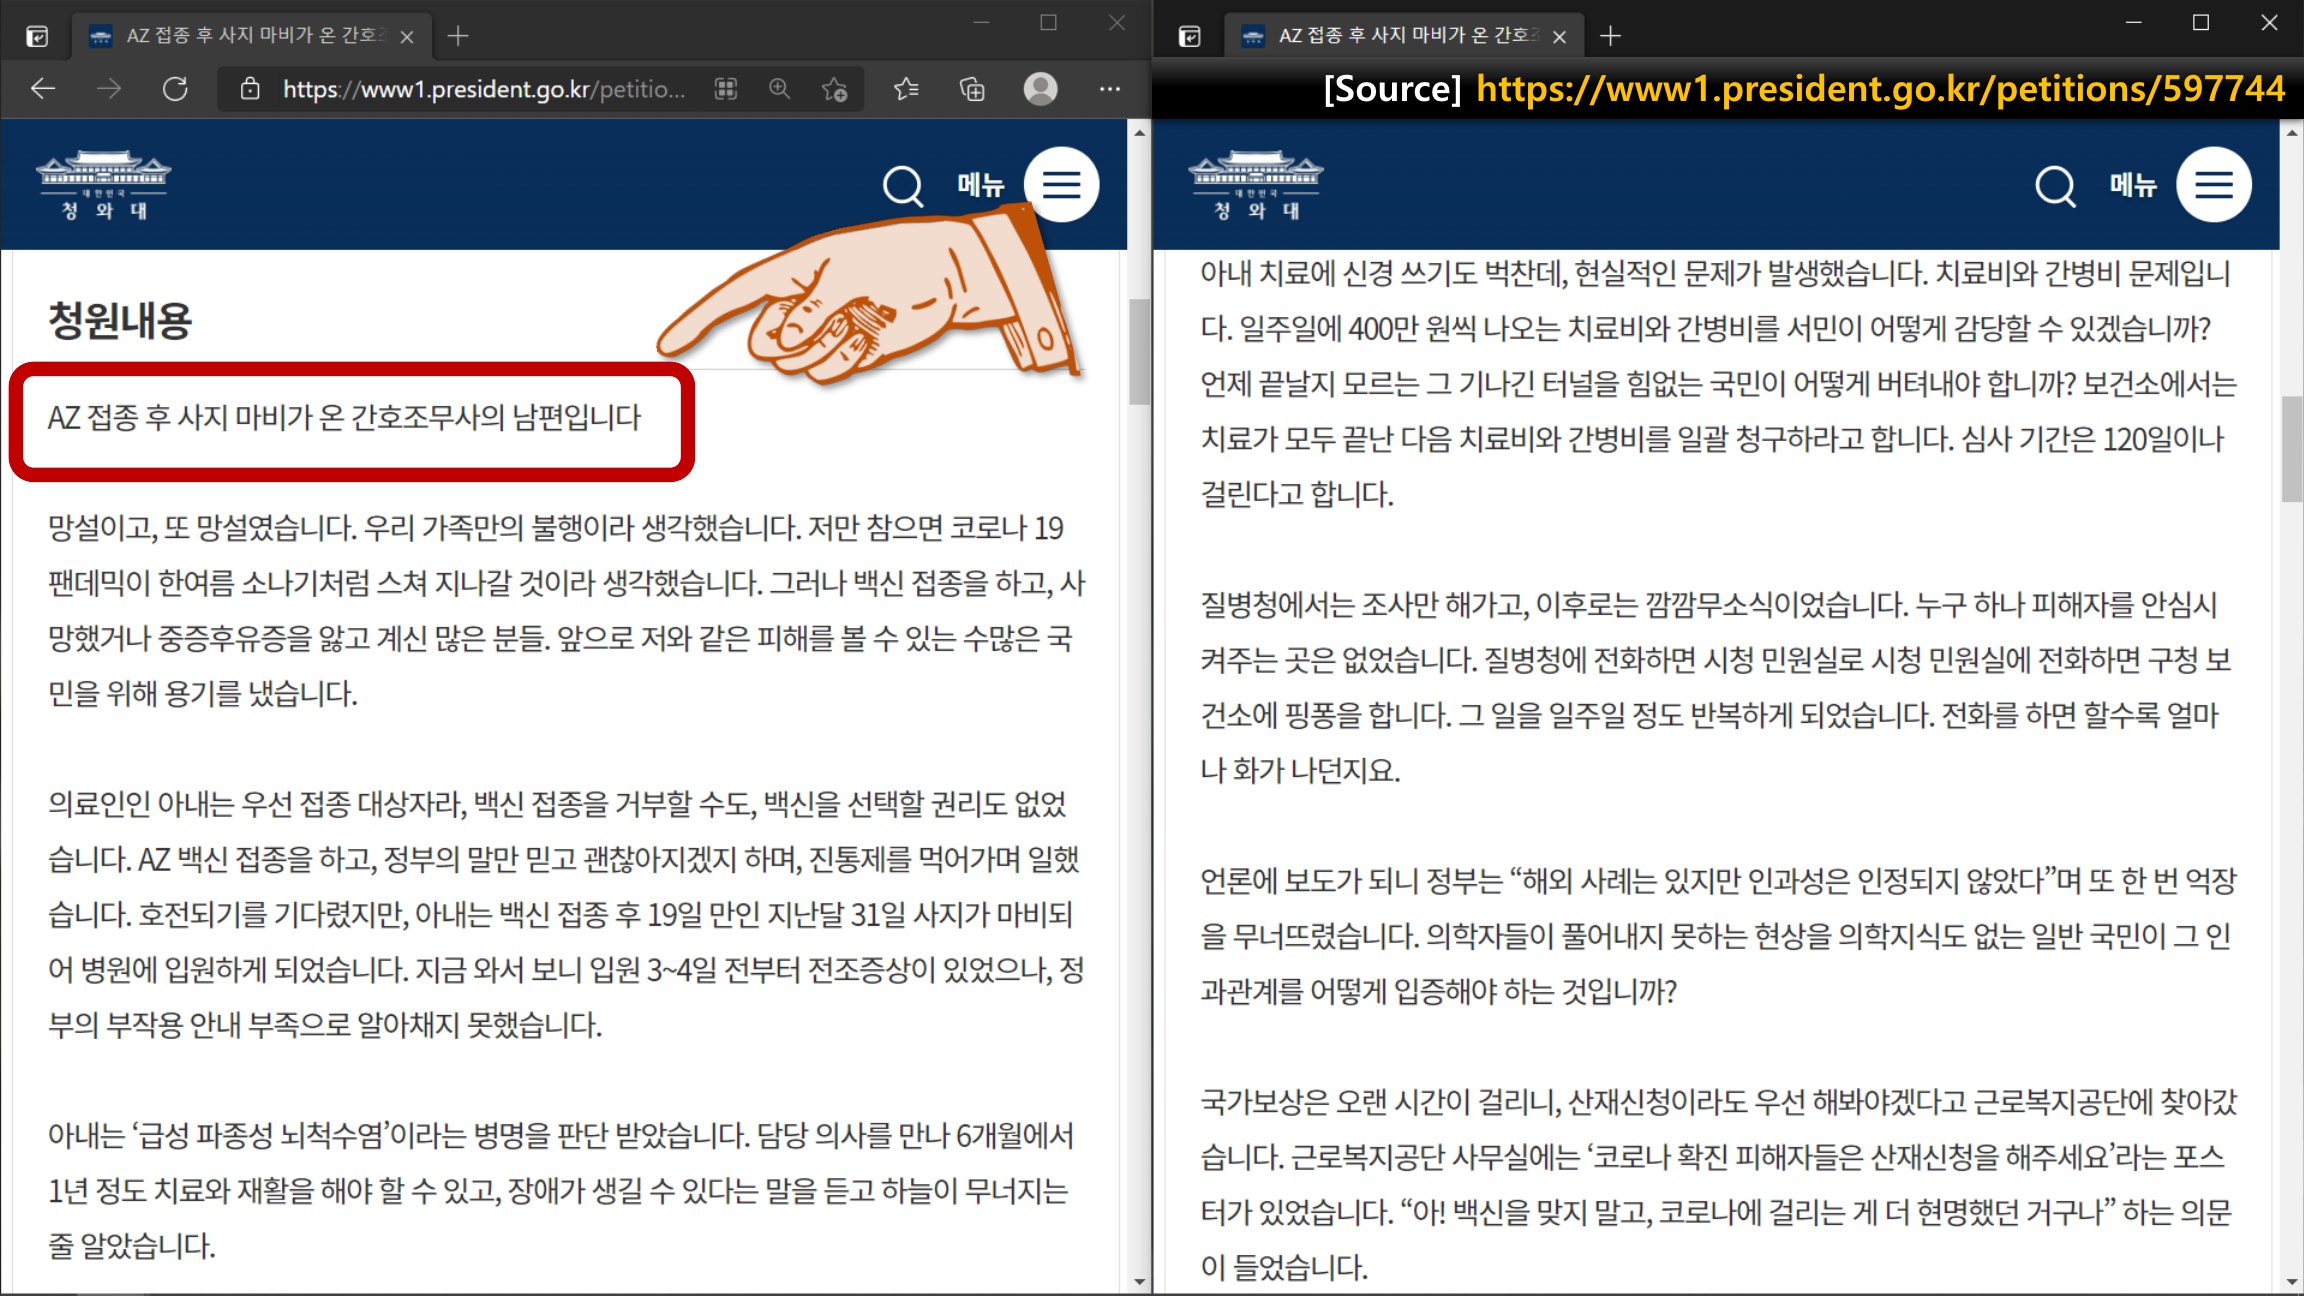
Task: Click the search magnifier on left page header
Action: click(903, 185)
